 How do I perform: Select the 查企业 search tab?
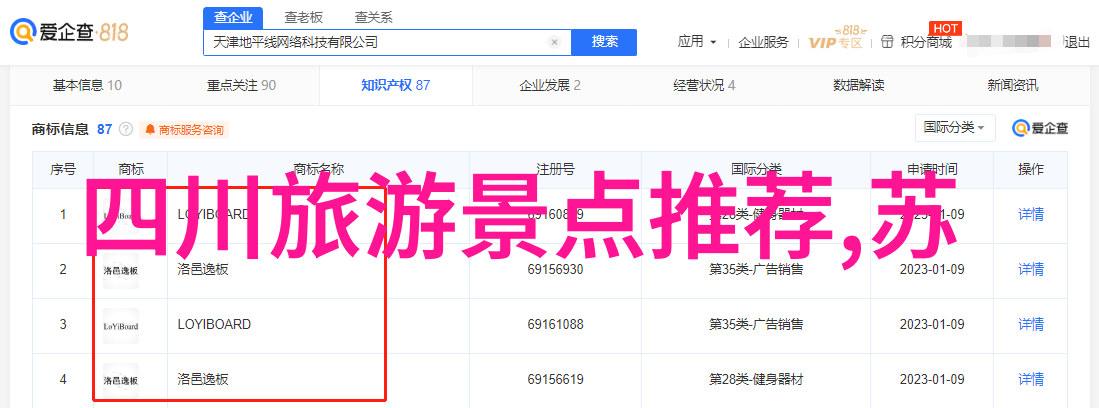click(x=233, y=18)
